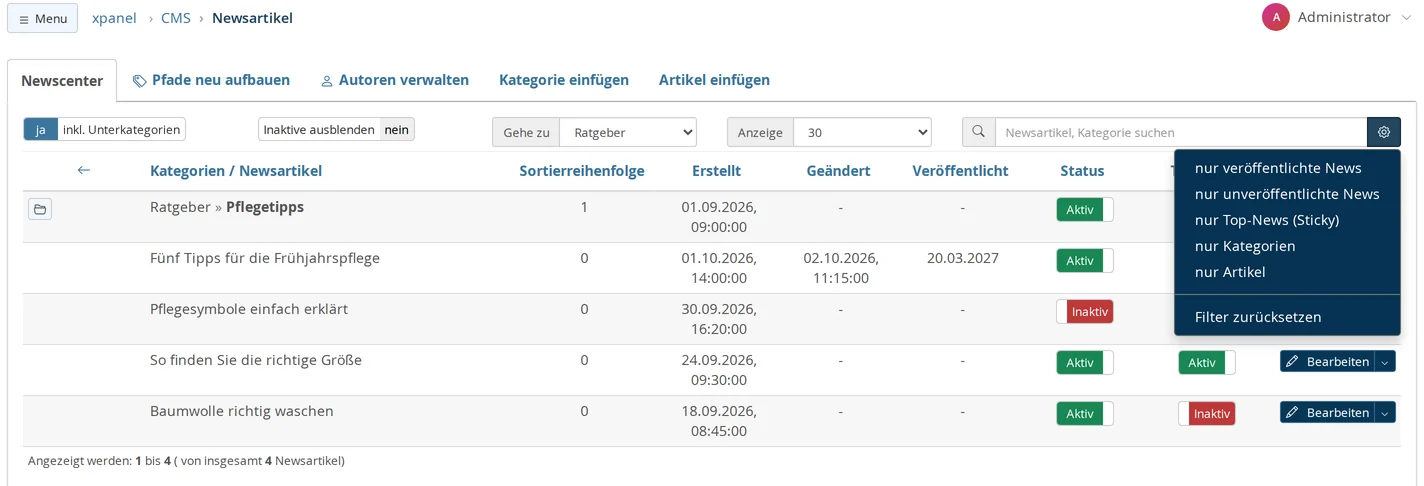The width and height of the screenshot is (1424, 486).
Task: Toggle Top-News Aktiv for So finden Sie row
Action: (1207, 362)
